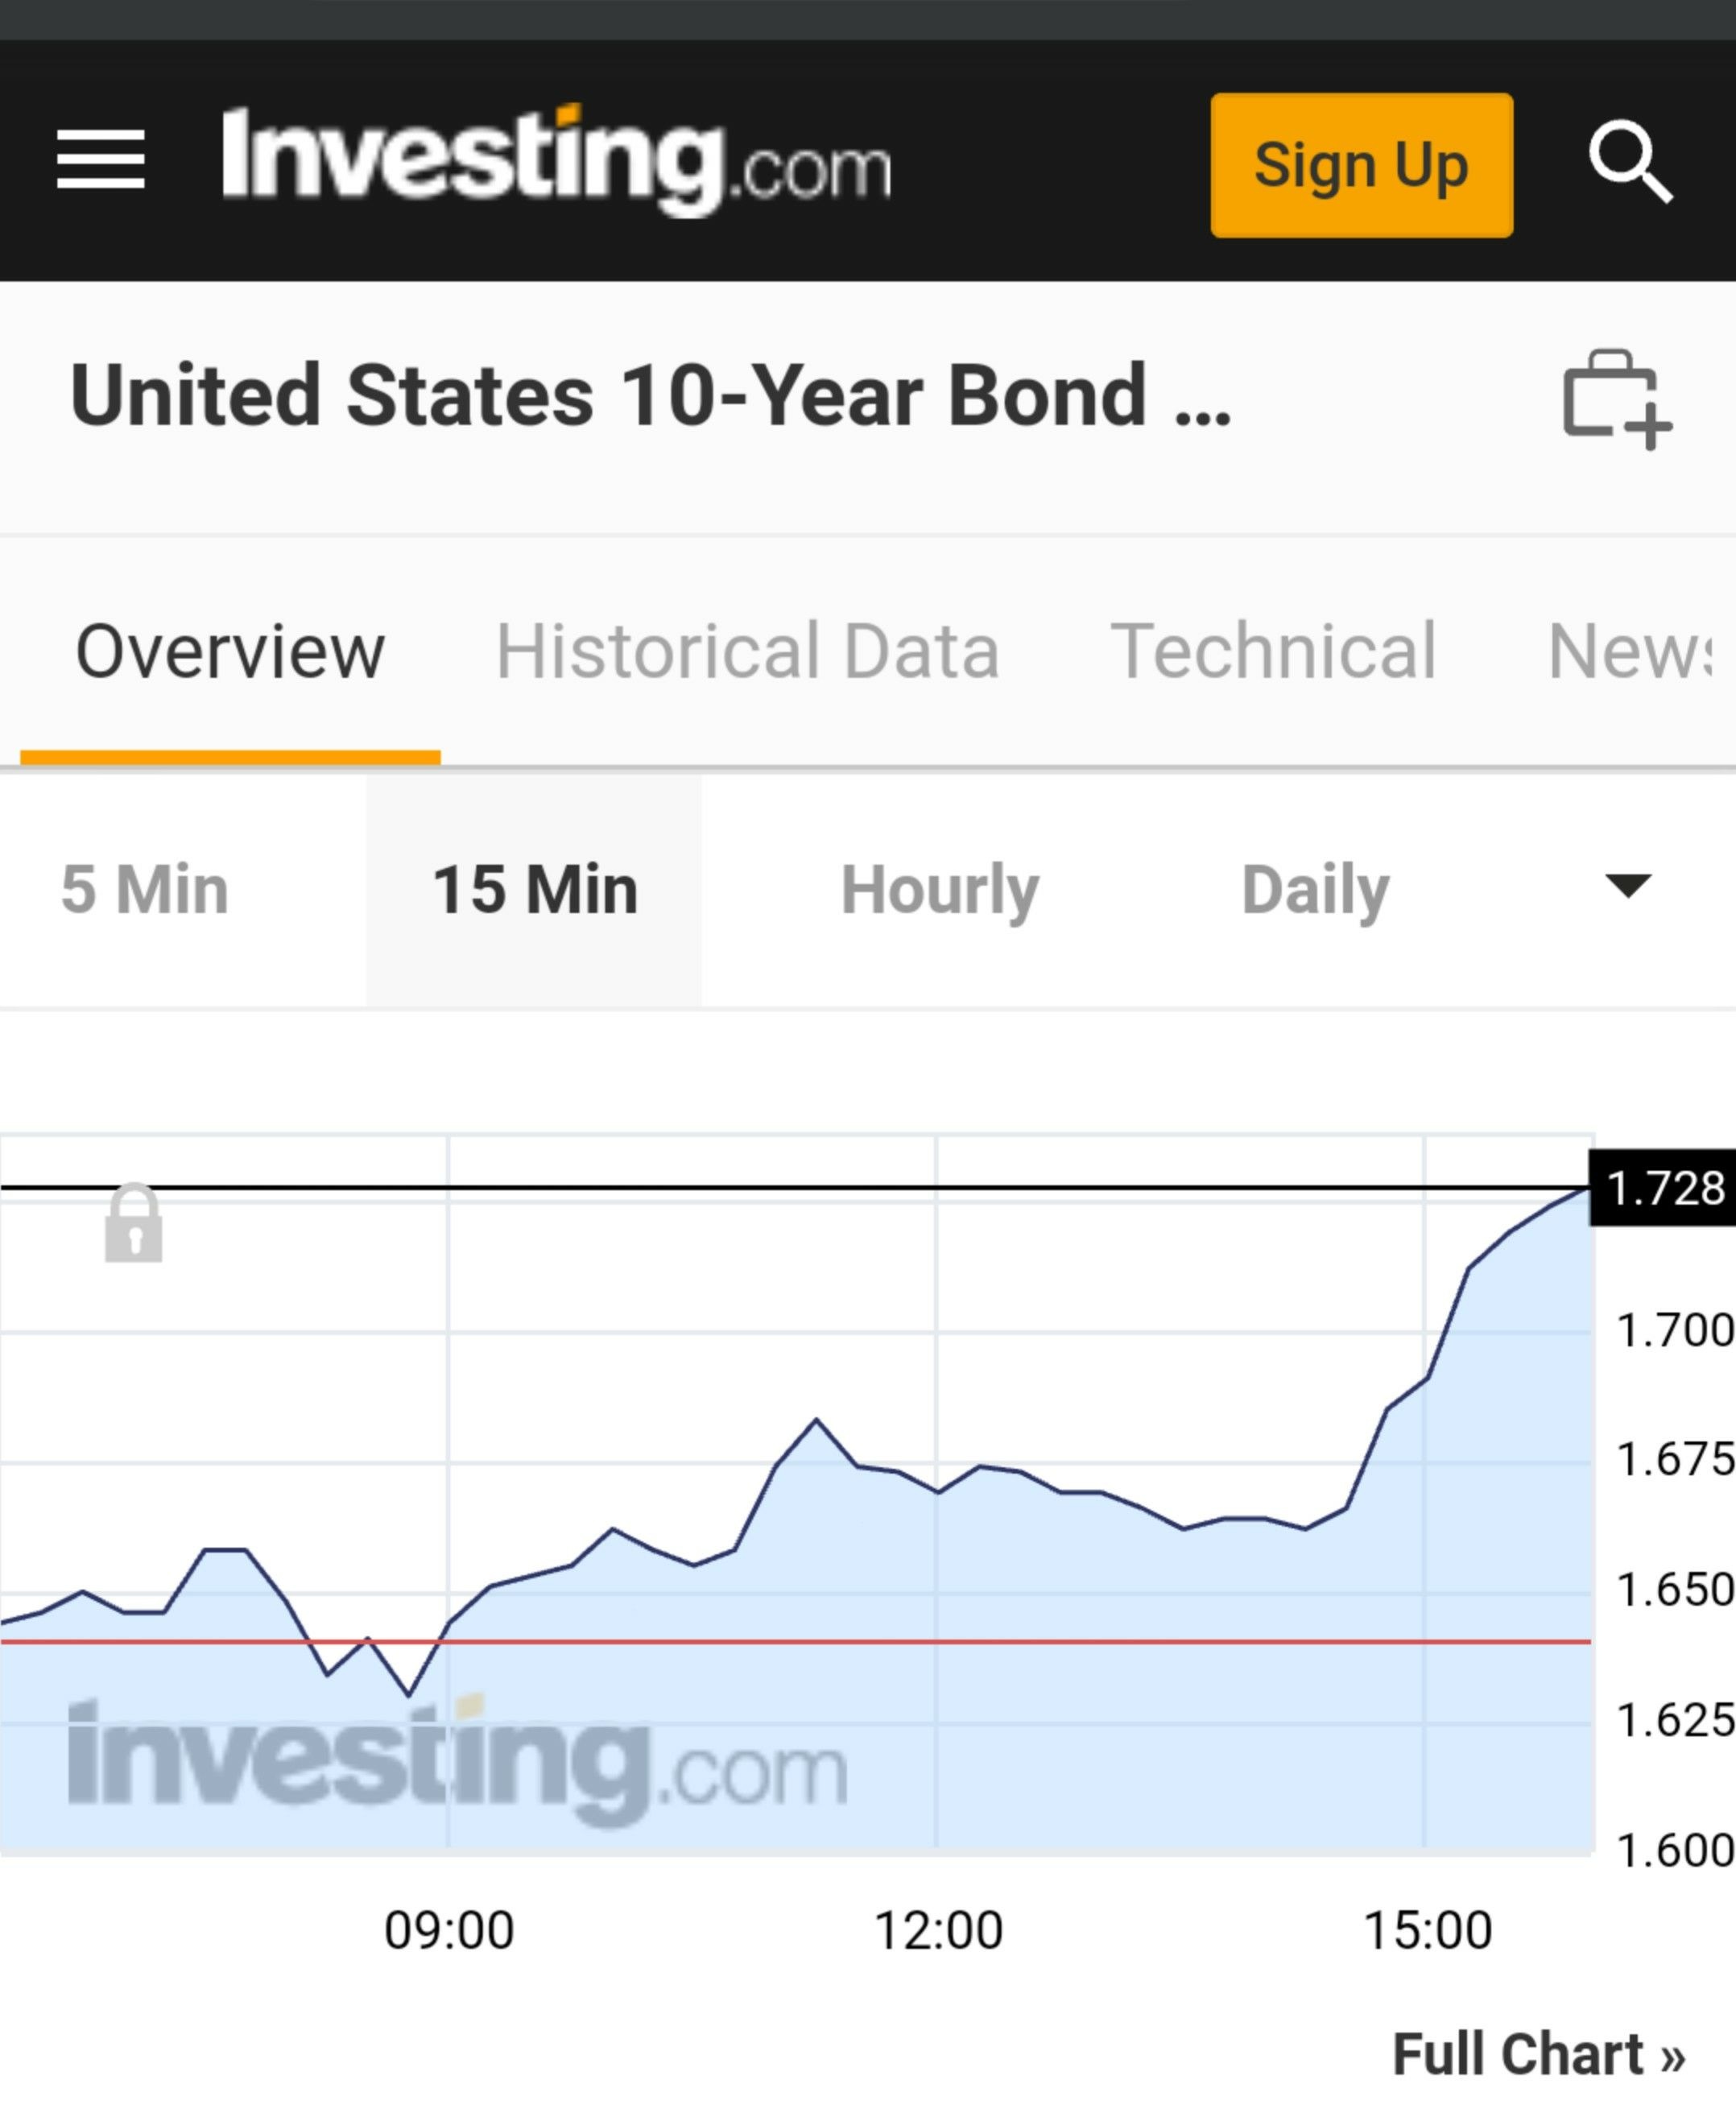Click the 1.728 current price label
Image resolution: width=1736 pixels, height=2109 pixels.
tap(1663, 1188)
